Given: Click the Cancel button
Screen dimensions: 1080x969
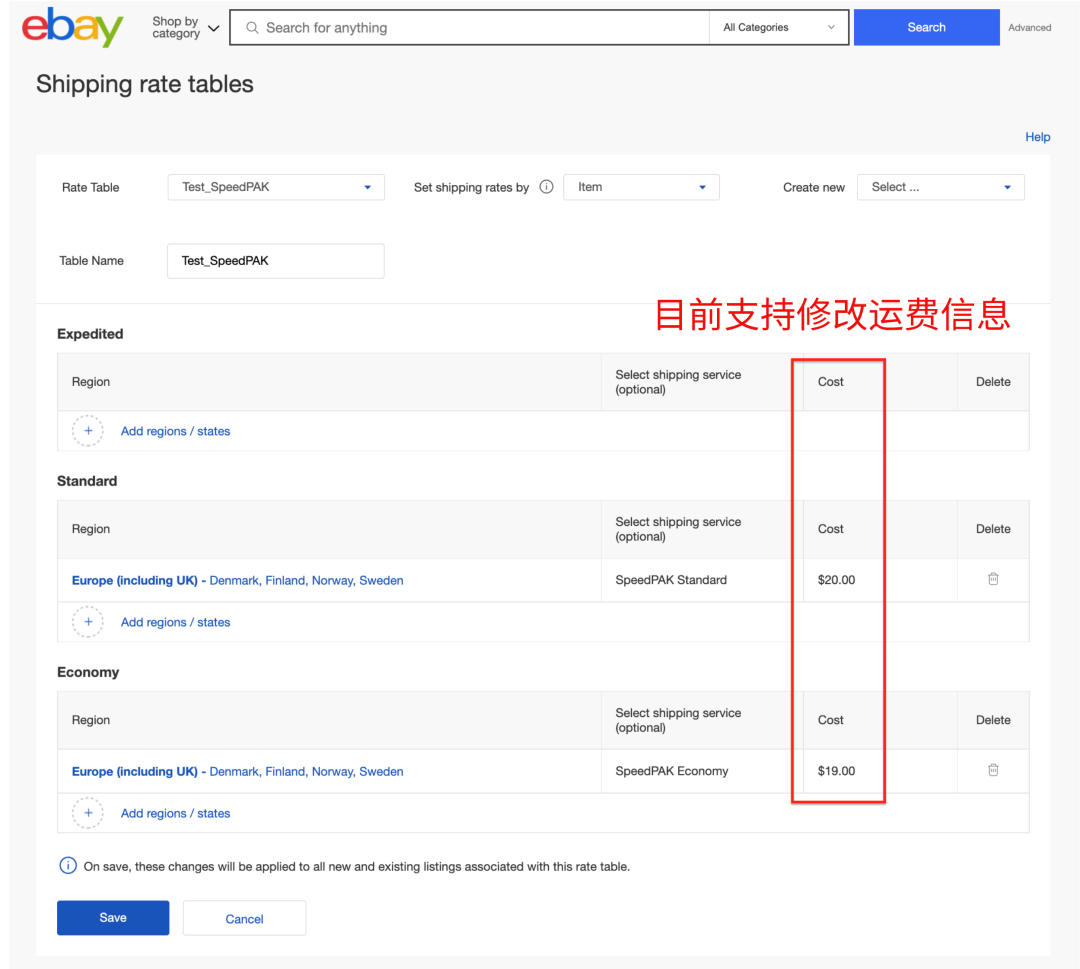Looking at the screenshot, I should coord(245,918).
